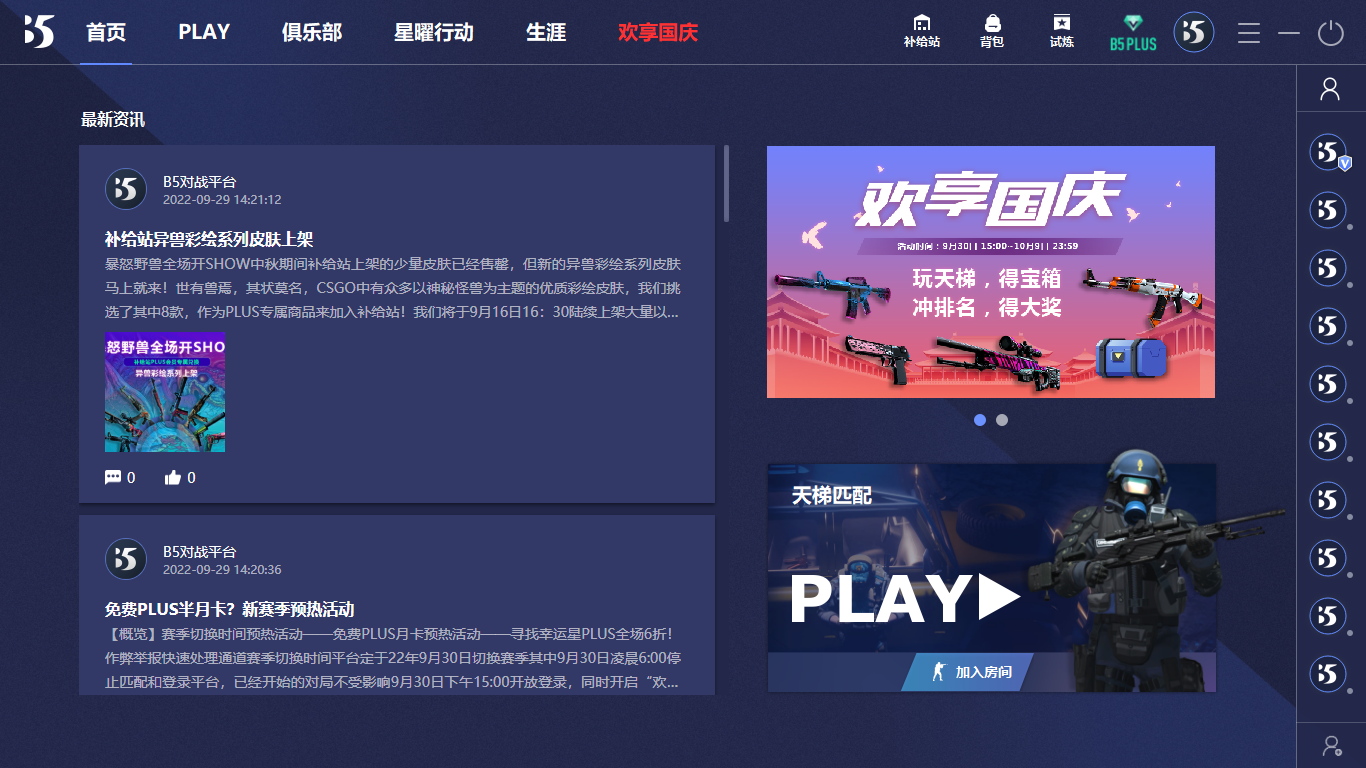1366x768 pixels.
Task: Click the power button icon
Action: (1330, 33)
